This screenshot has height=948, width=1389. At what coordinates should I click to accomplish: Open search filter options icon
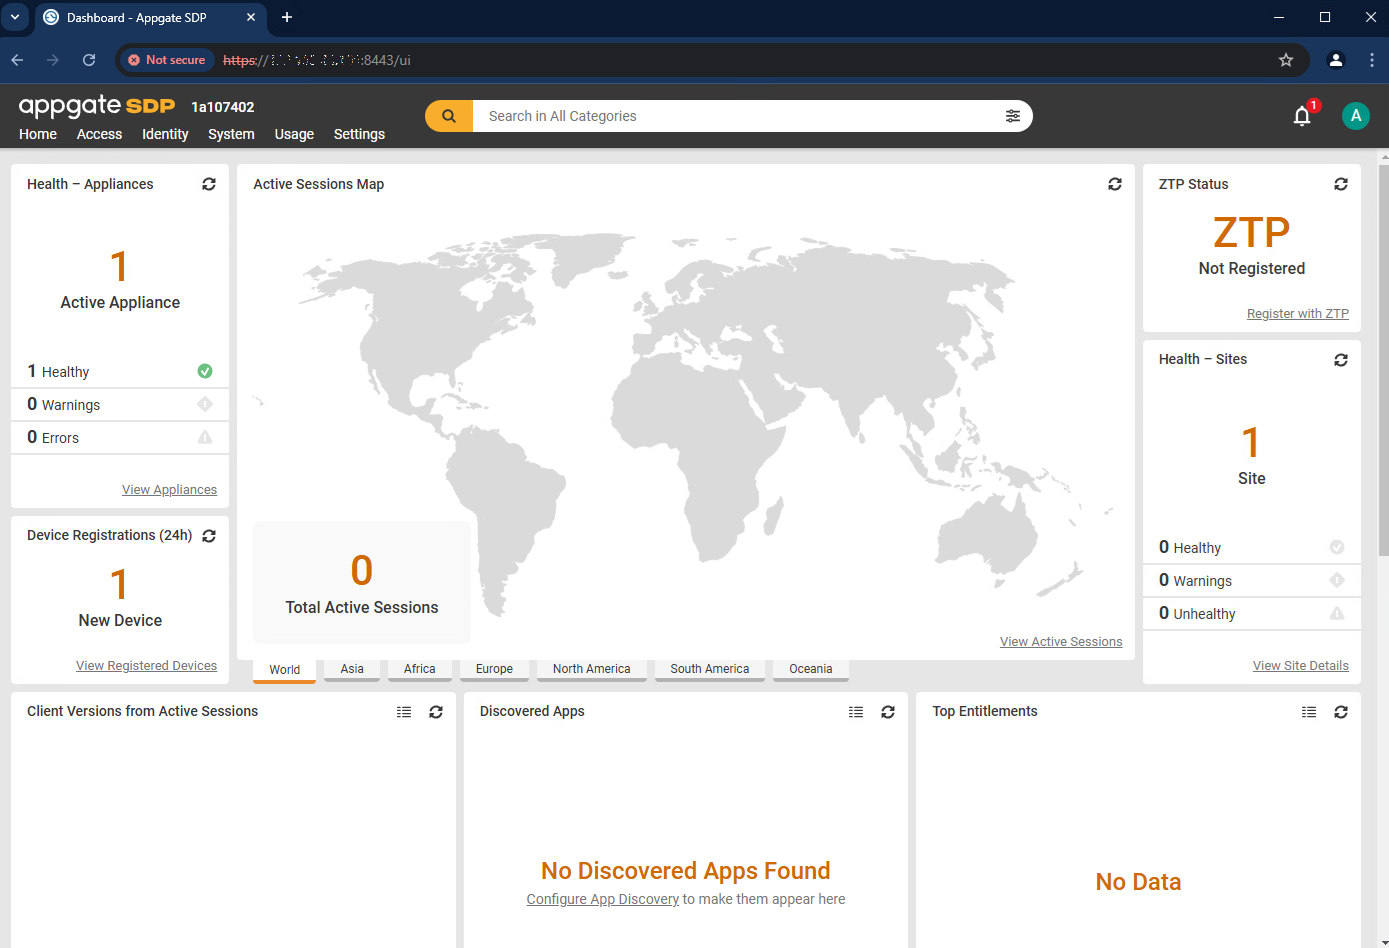1013,116
